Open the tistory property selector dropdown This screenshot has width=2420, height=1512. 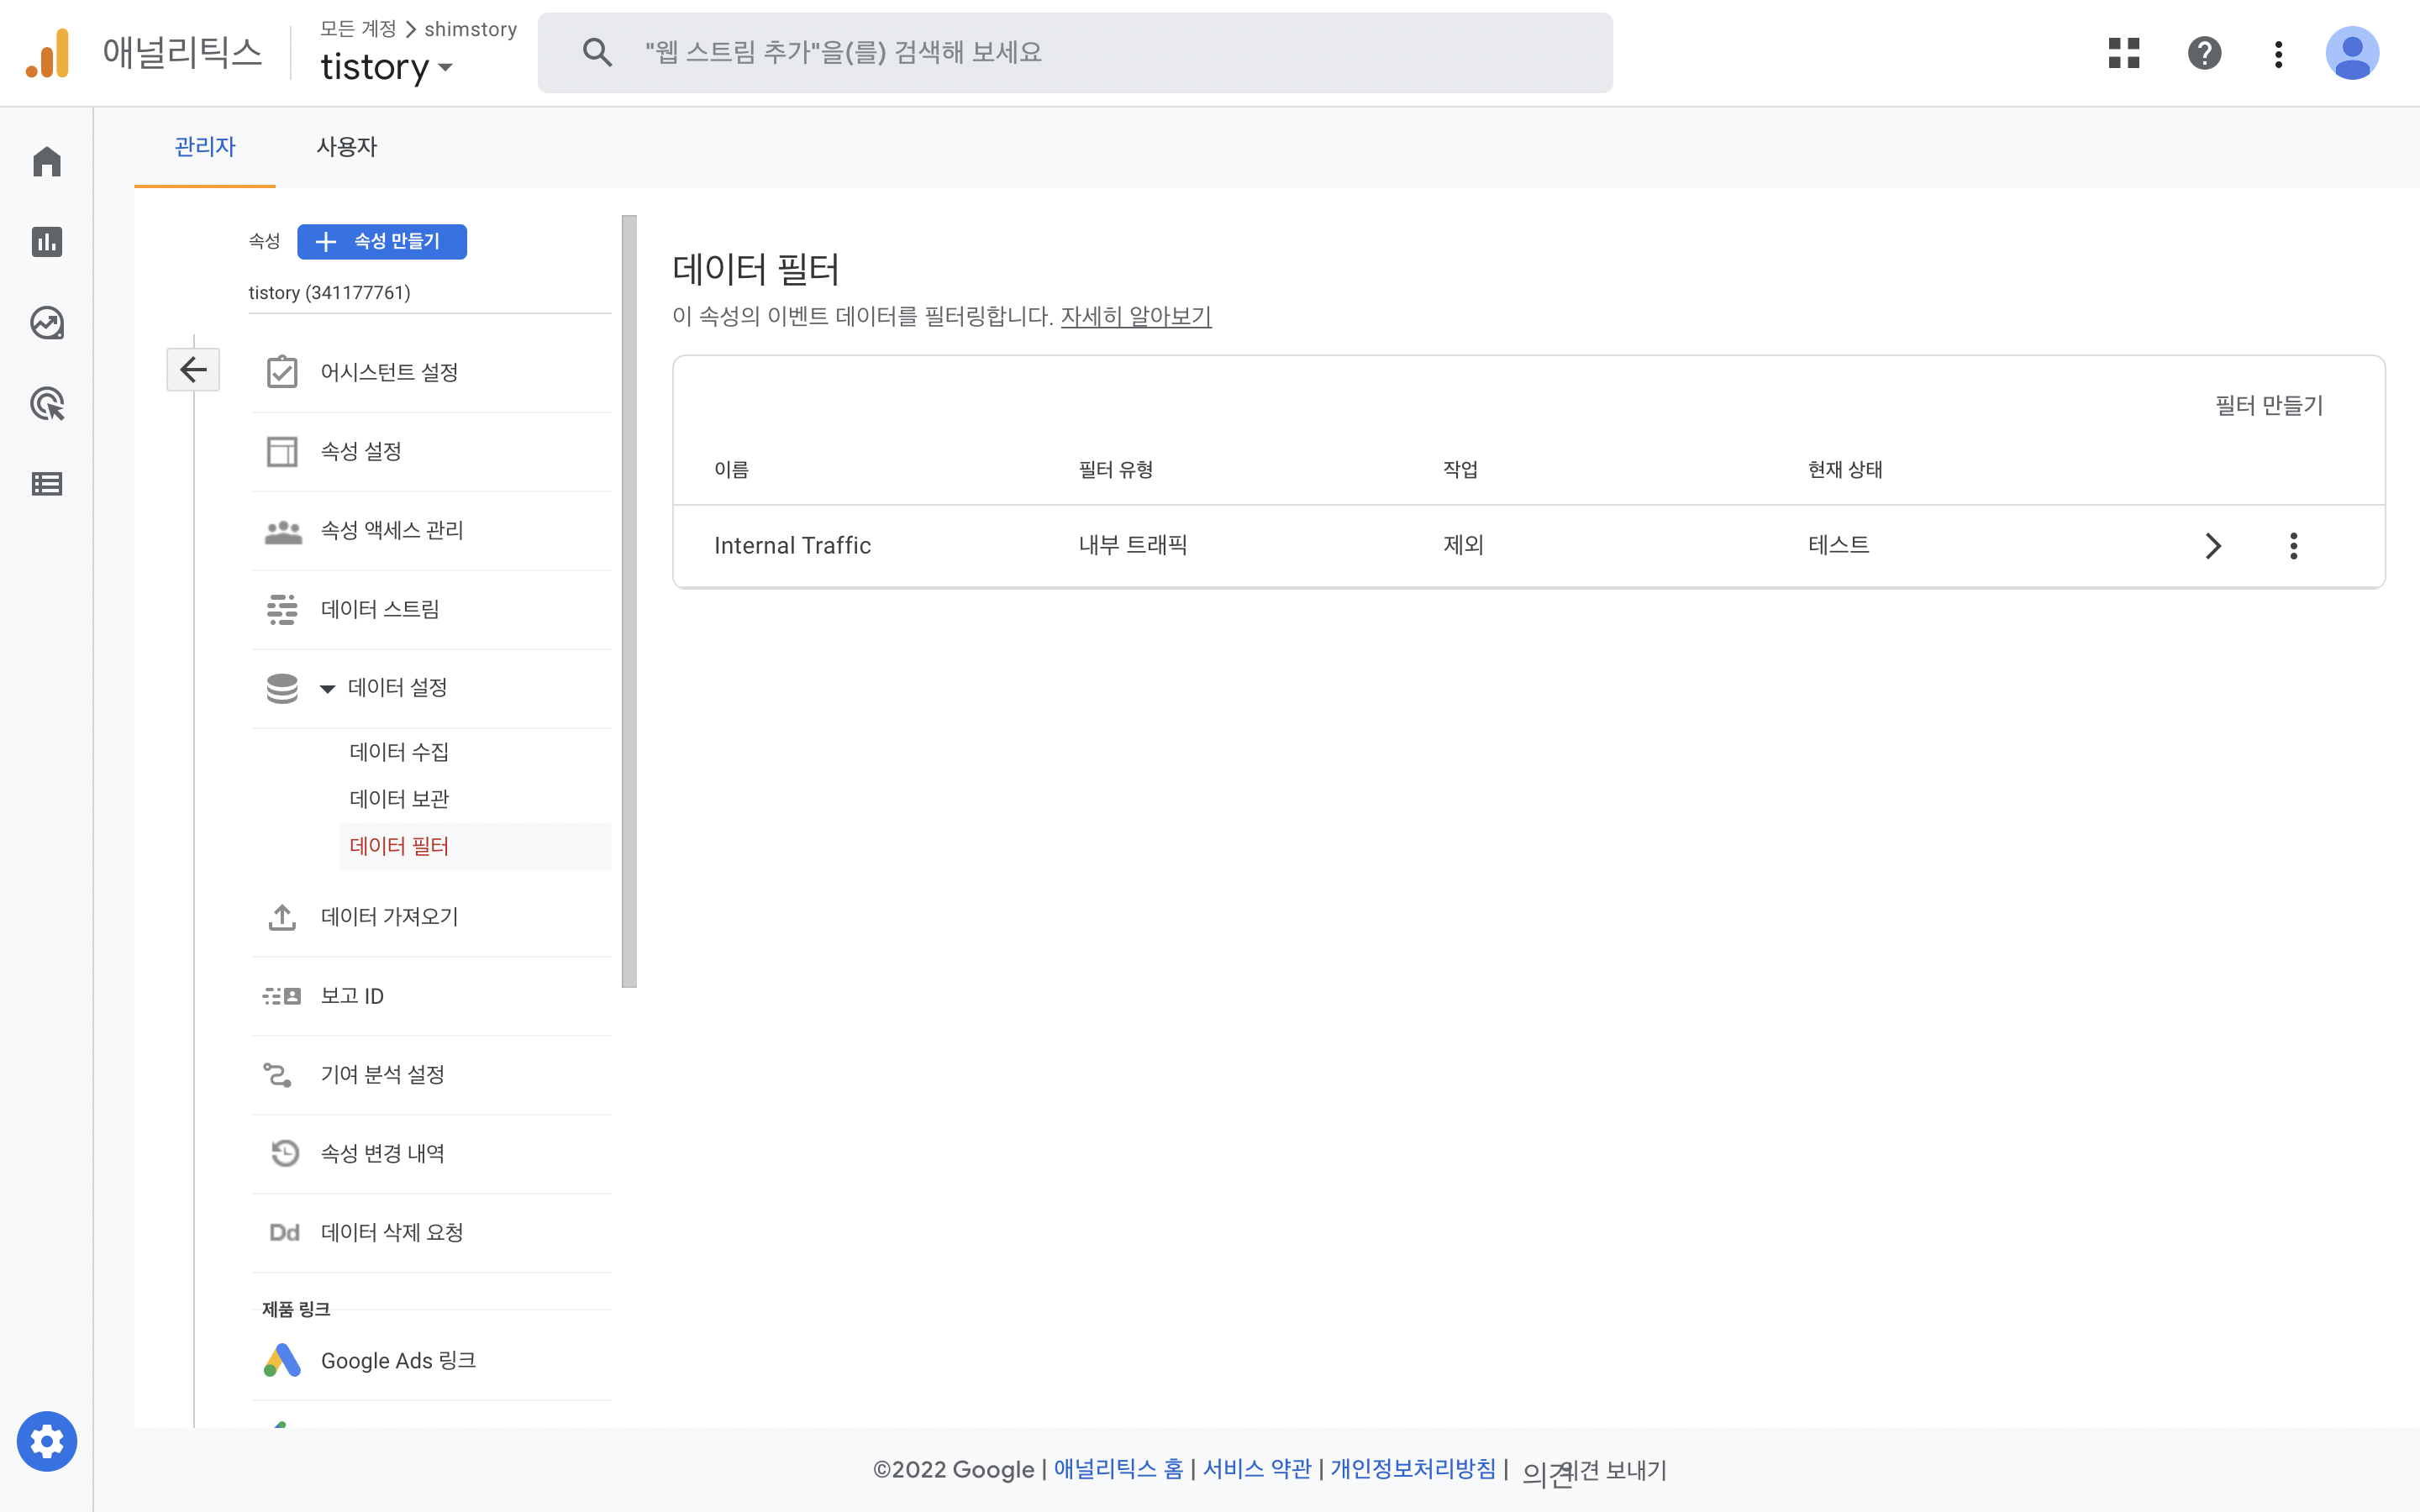click(x=386, y=67)
